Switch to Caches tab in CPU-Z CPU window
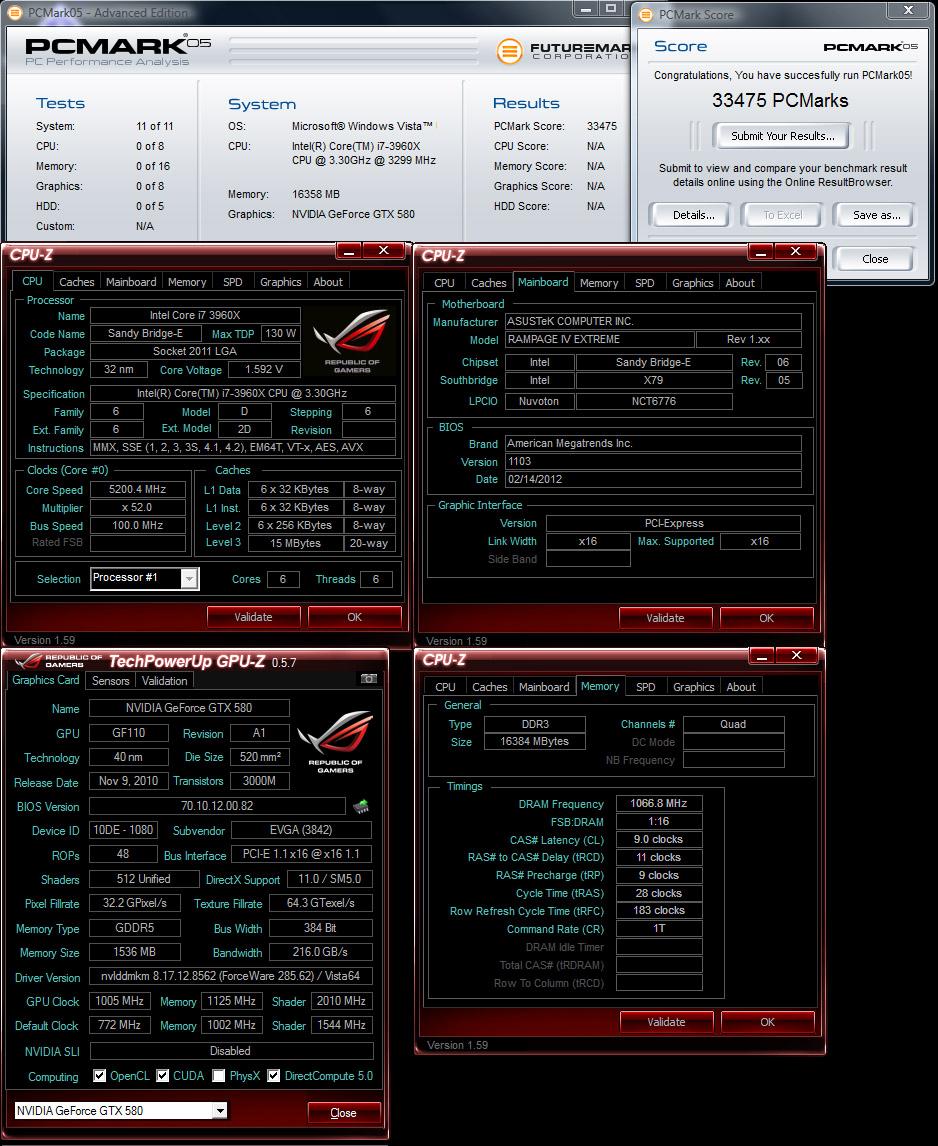Image resolution: width=938 pixels, height=1146 pixels. [77, 282]
